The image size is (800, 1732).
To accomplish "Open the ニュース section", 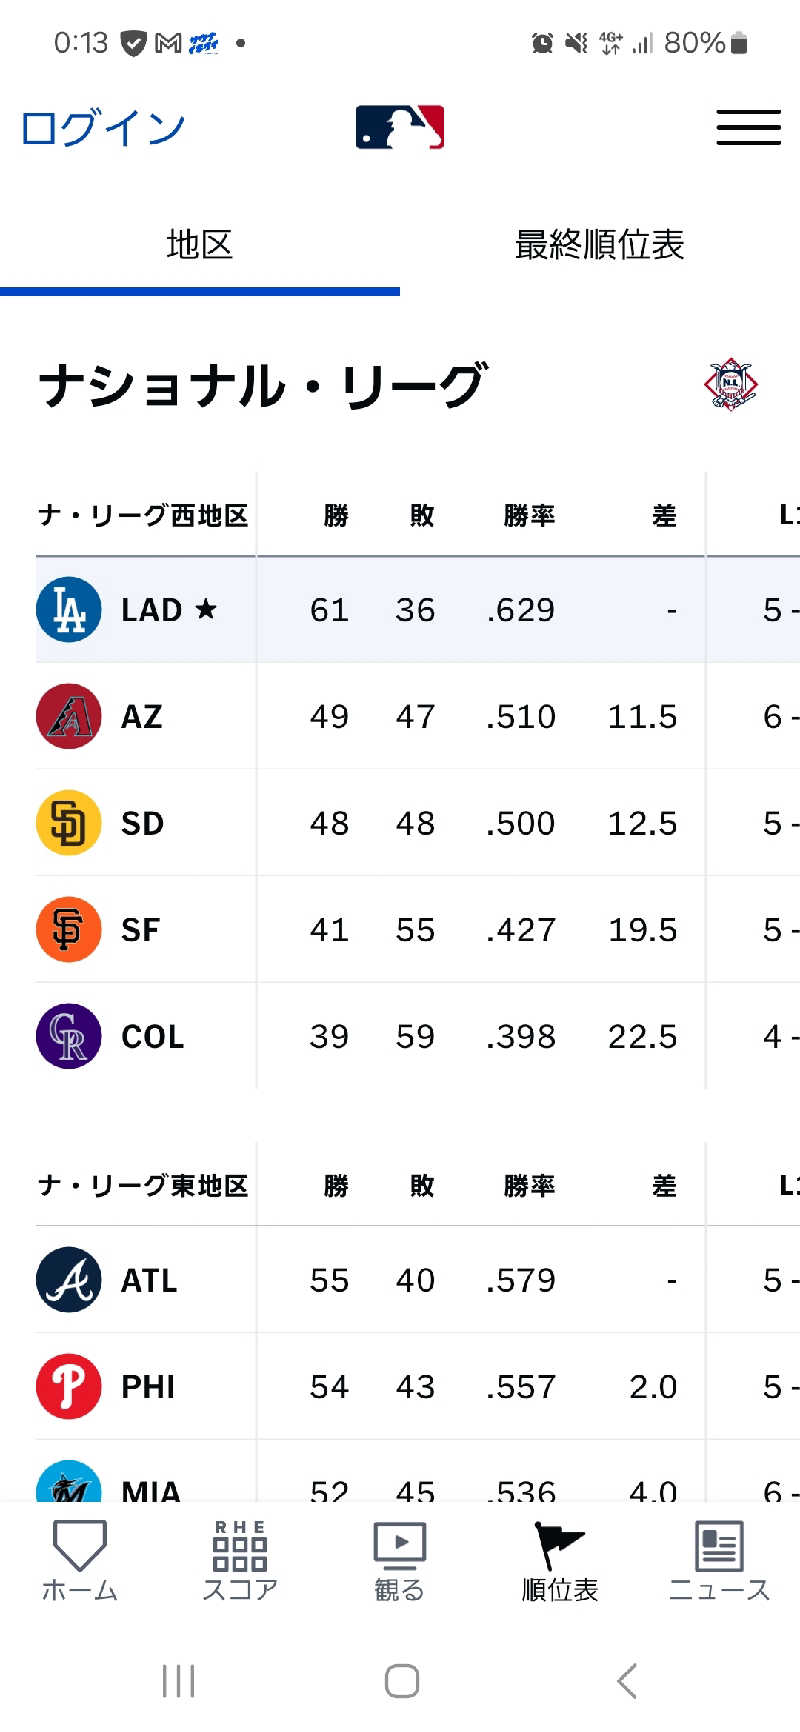I will tap(719, 1561).
